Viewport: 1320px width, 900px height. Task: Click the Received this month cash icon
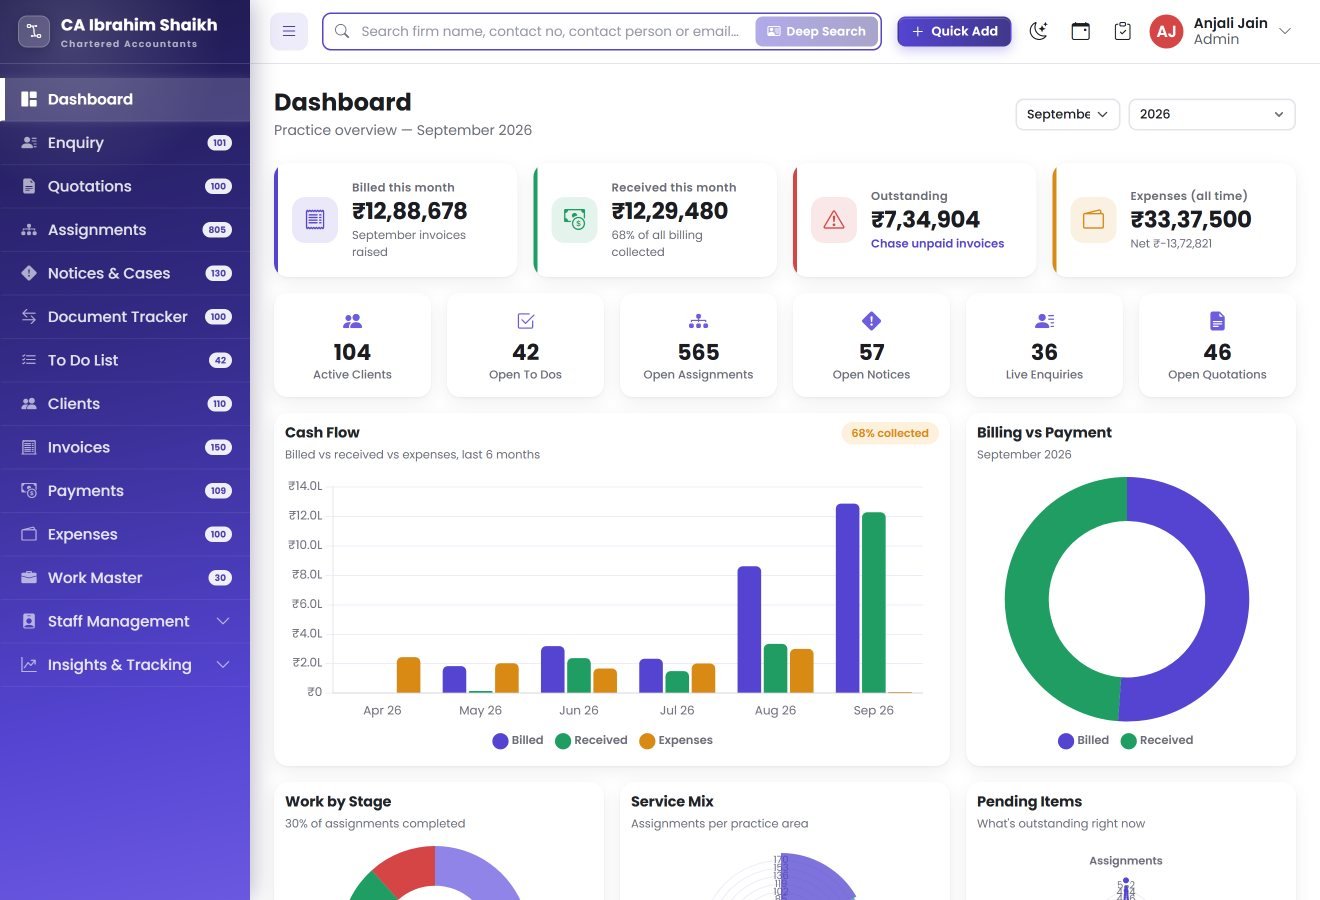tap(574, 220)
